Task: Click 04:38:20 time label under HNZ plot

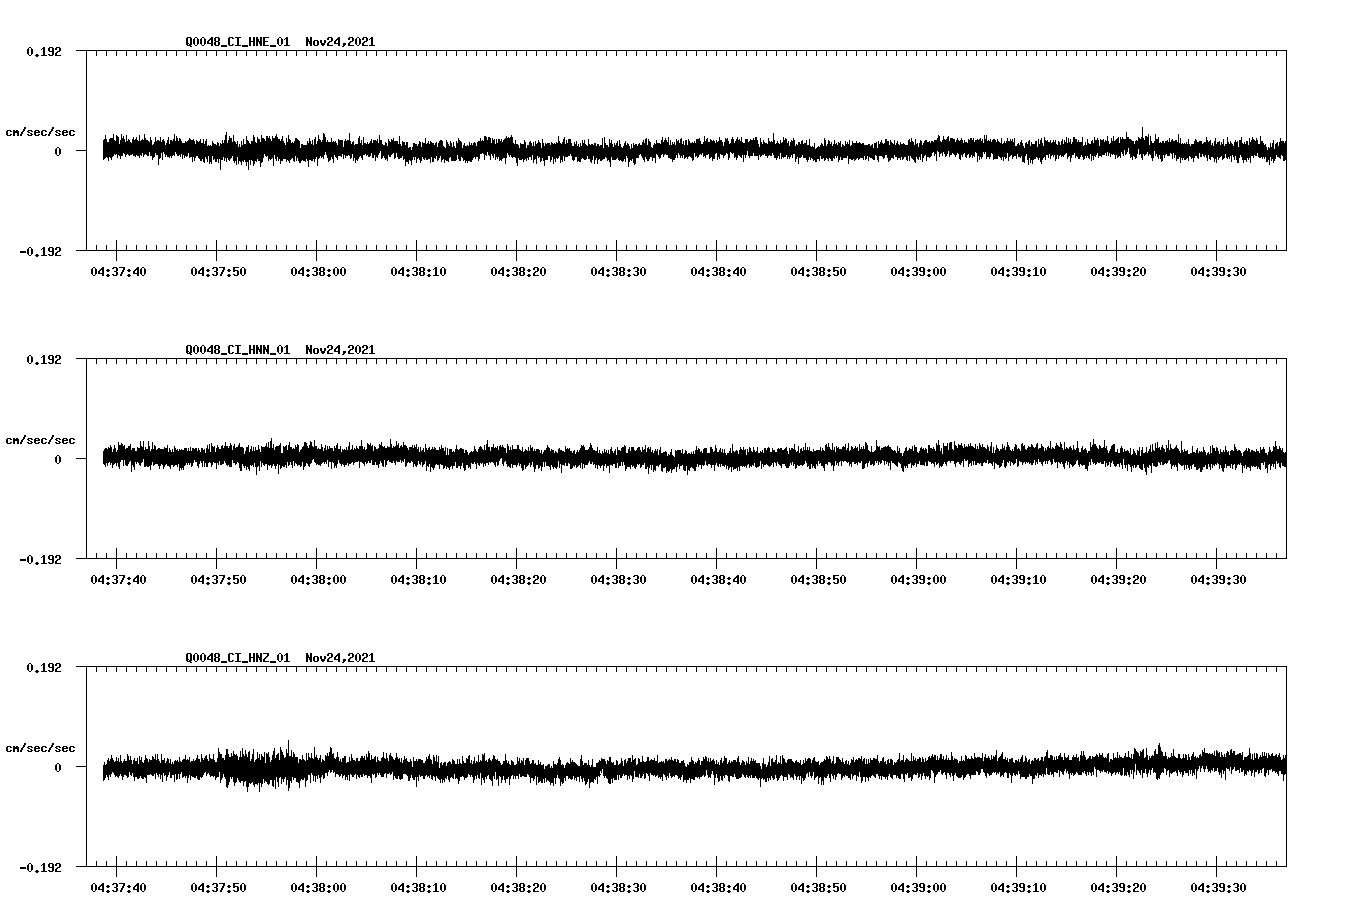Action: coord(518,887)
